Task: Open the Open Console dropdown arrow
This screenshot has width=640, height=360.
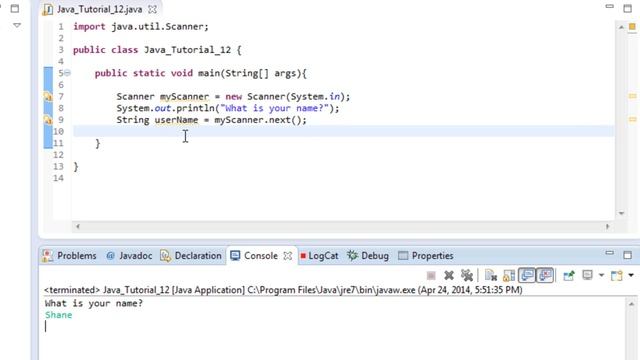Action: 631,276
